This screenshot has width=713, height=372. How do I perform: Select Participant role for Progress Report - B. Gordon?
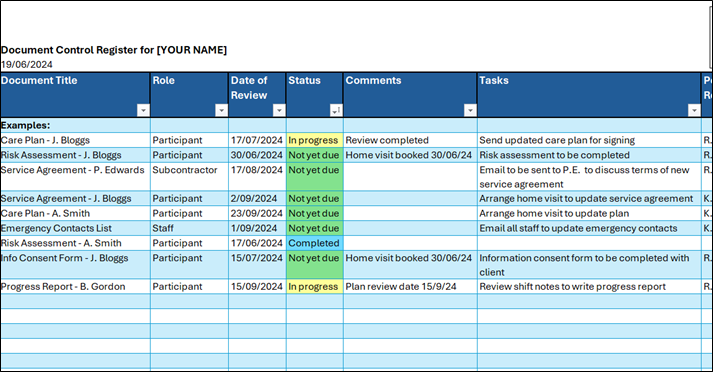coord(189,287)
